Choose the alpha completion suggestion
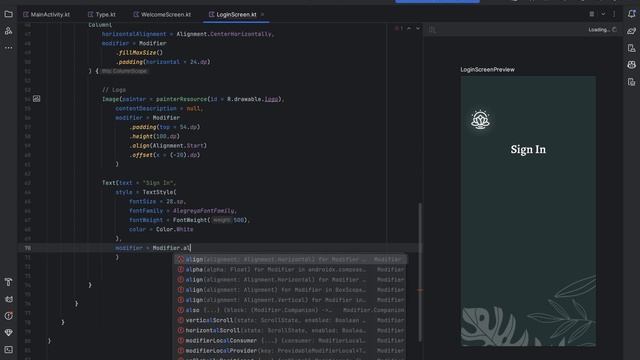The image size is (640, 360). tap(290, 269)
